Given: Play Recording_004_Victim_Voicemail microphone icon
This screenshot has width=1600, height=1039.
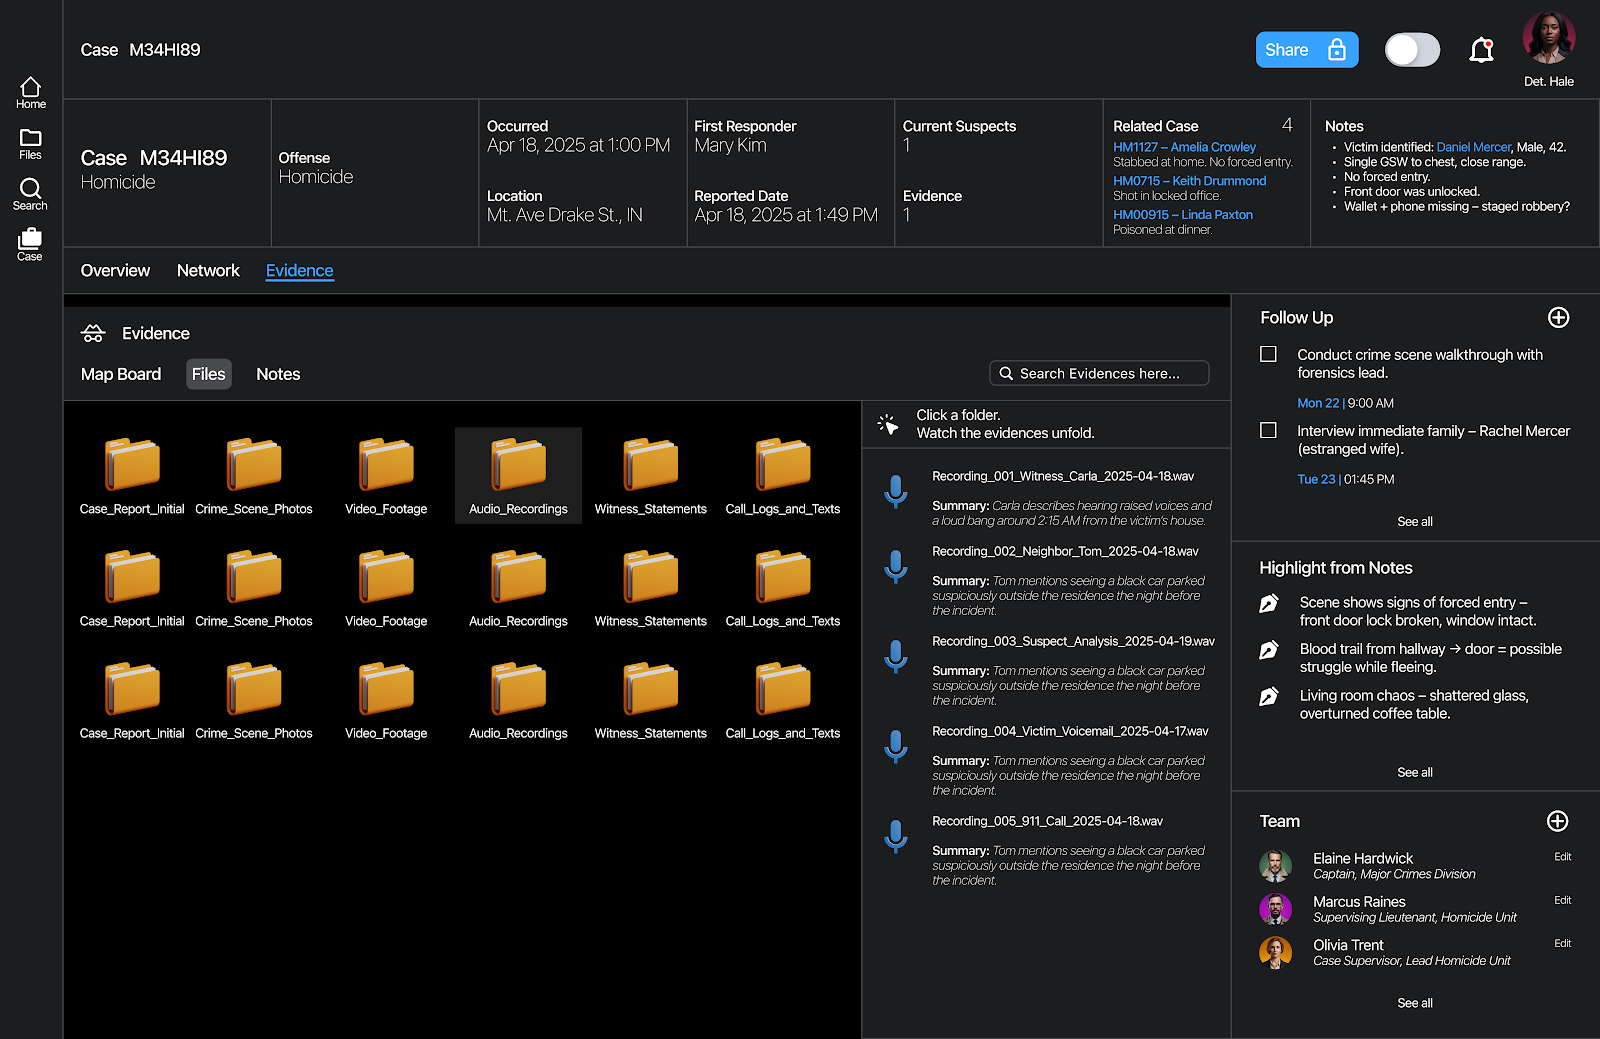Looking at the screenshot, I should [x=896, y=746].
